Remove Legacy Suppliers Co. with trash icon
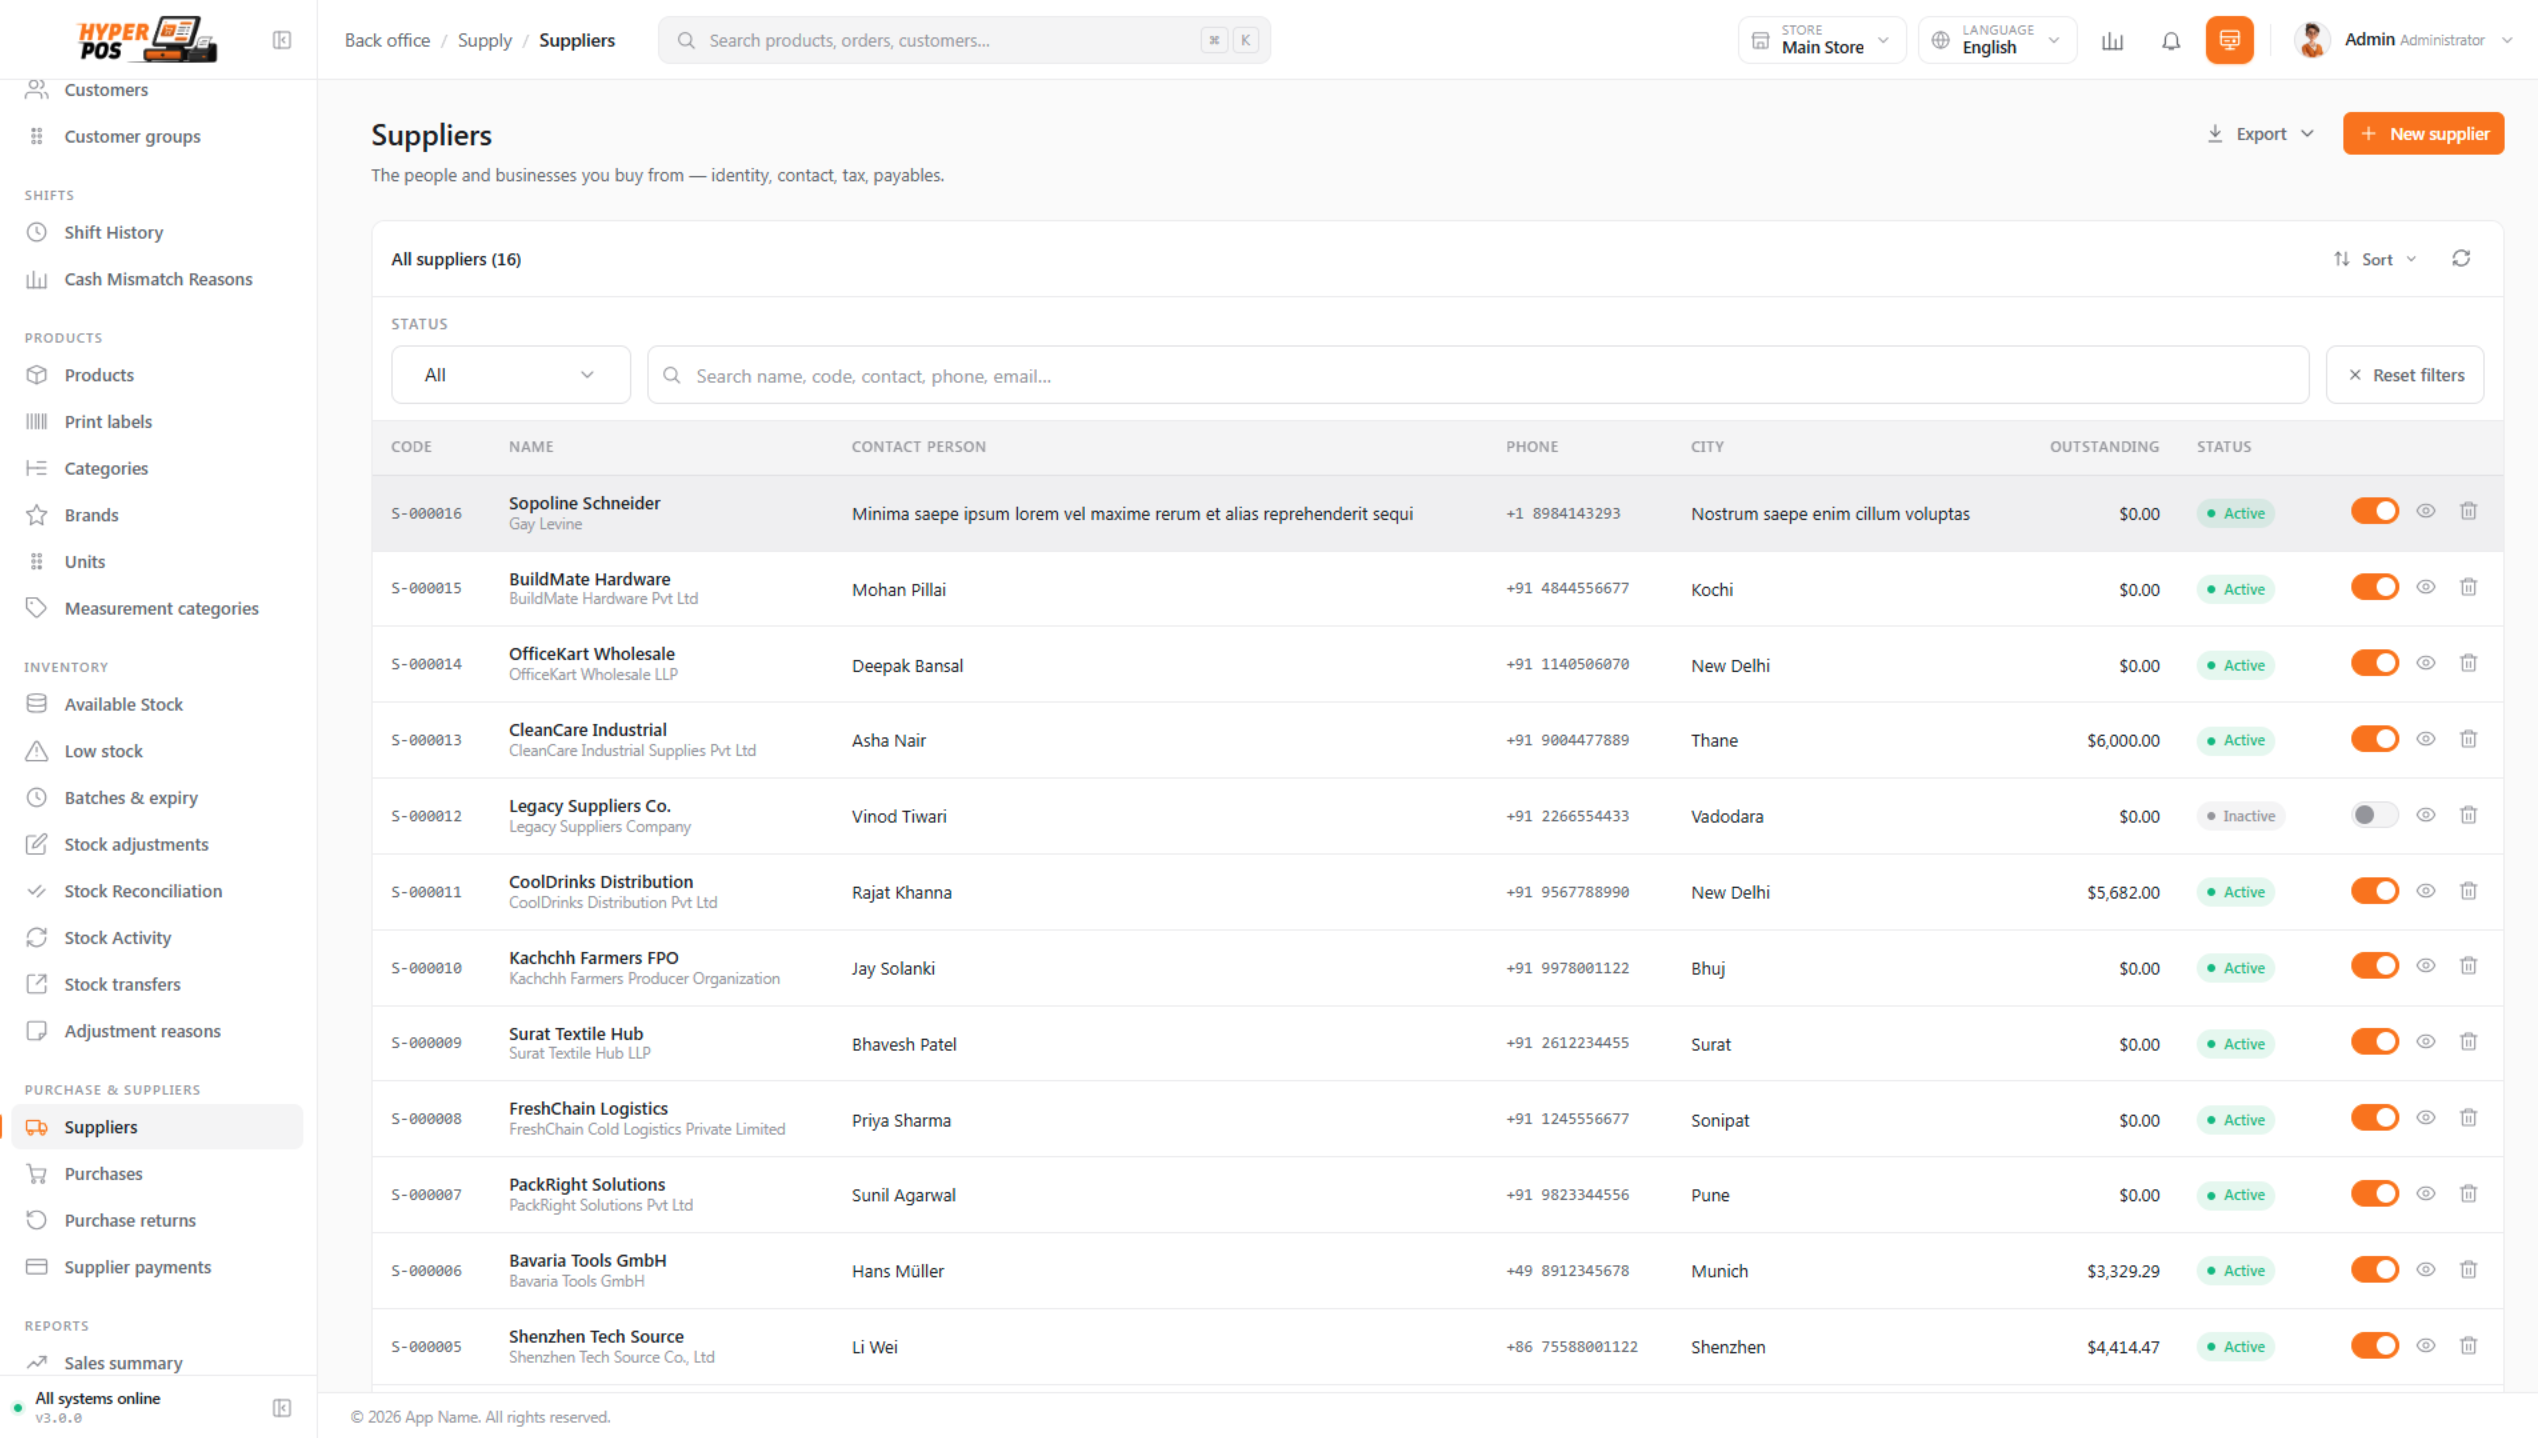Image resolution: width=2538 pixels, height=1438 pixels. (2468, 816)
